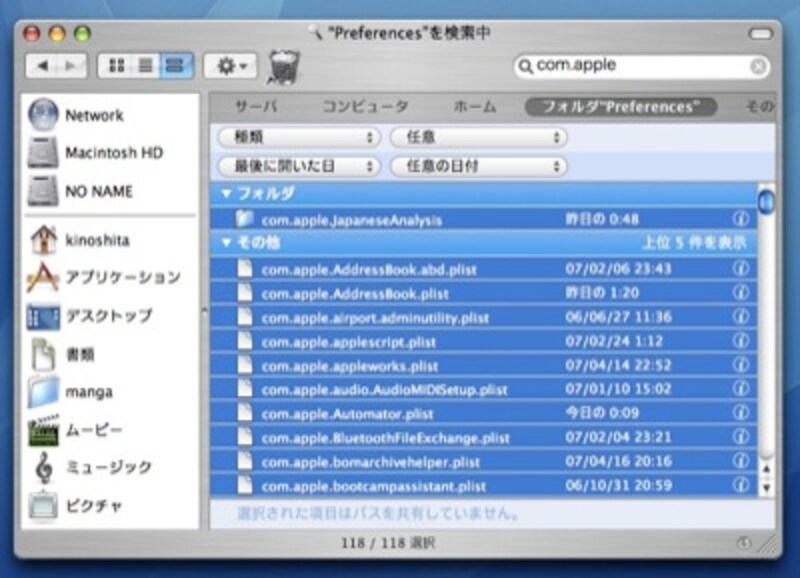Open the 最後に開いた日 criteria dropdown
Screen dimensions: 800x578
(x=299, y=166)
